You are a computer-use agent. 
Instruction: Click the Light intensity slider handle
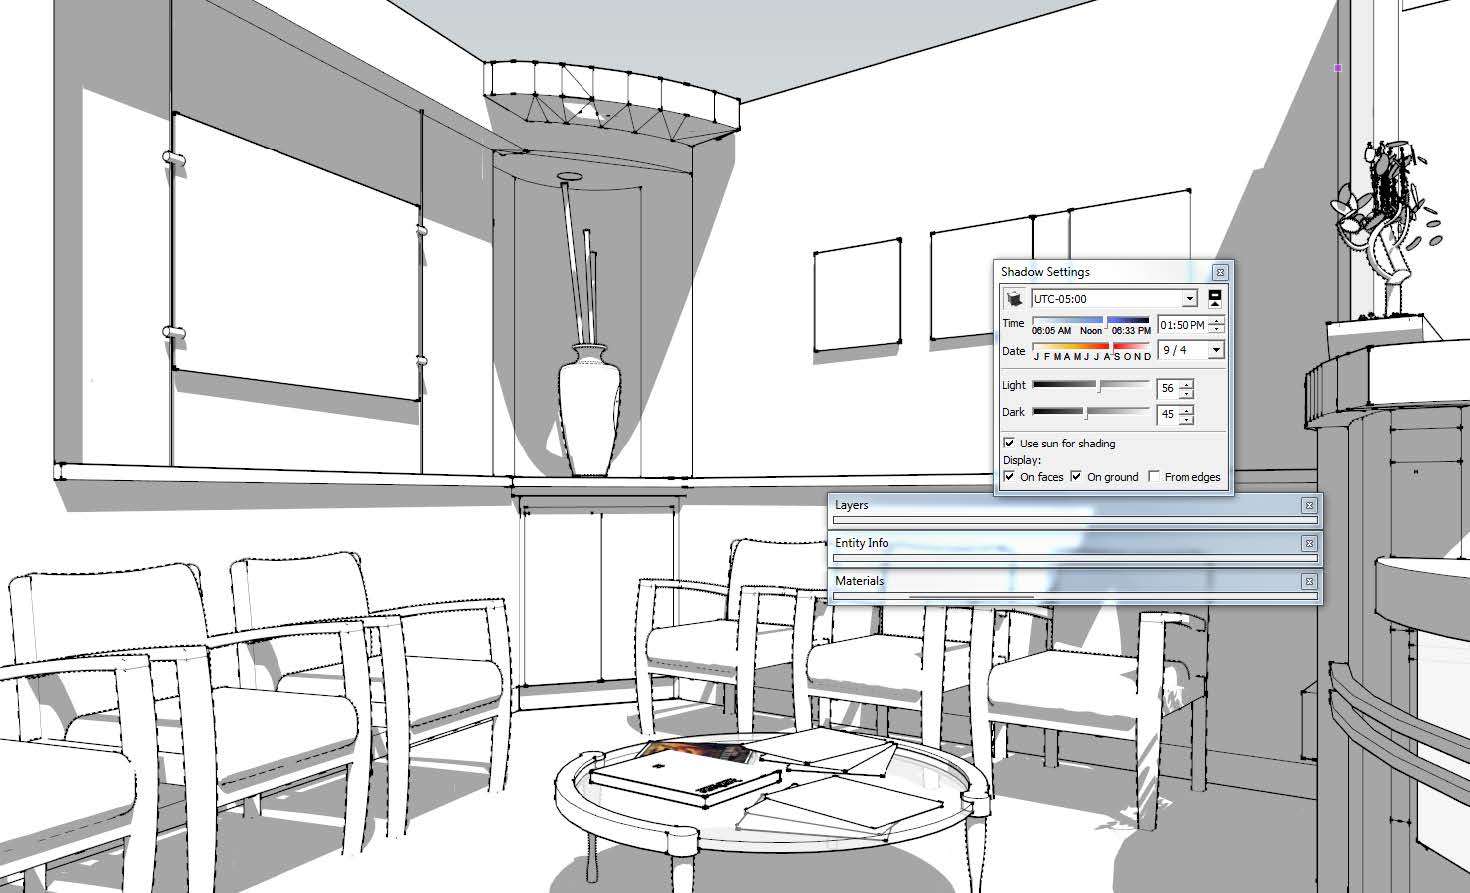[x=1099, y=386]
